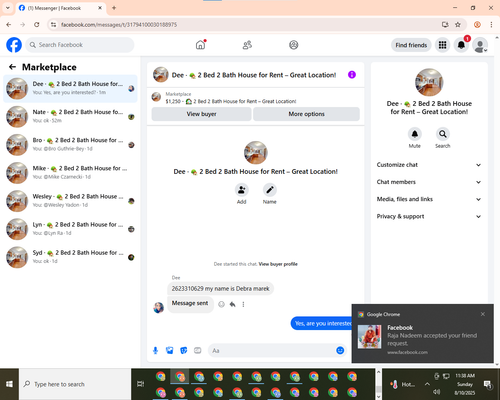Expand Privacy & support section
Screen dimensions: 500x400
click(x=429, y=216)
